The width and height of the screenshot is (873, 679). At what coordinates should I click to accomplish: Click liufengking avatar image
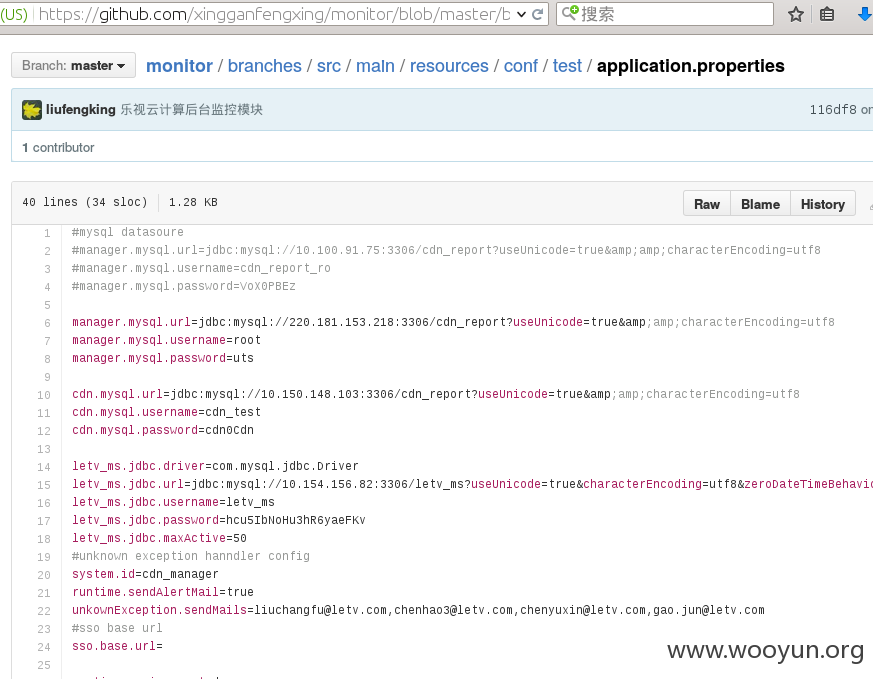click(x=32, y=110)
